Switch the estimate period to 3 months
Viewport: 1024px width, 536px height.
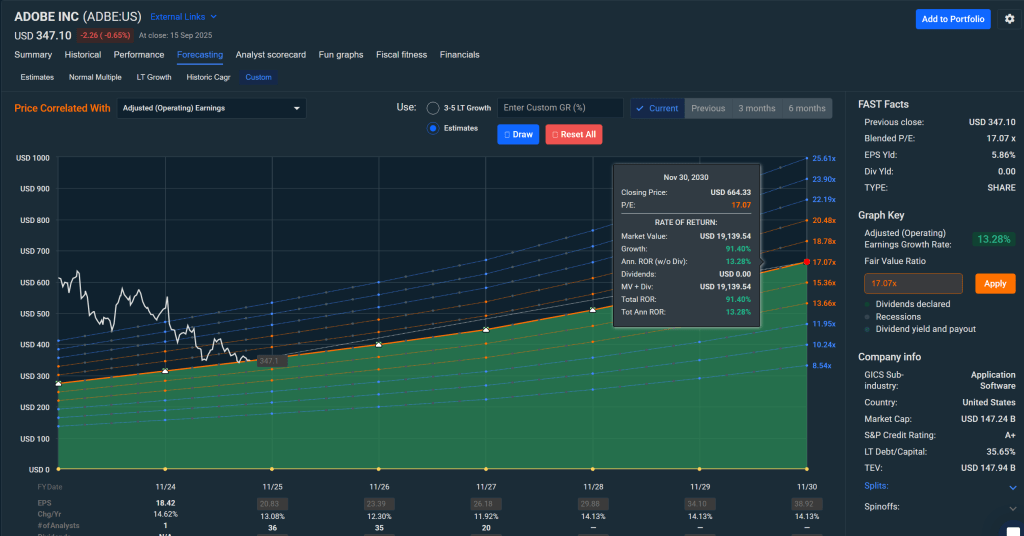756,108
